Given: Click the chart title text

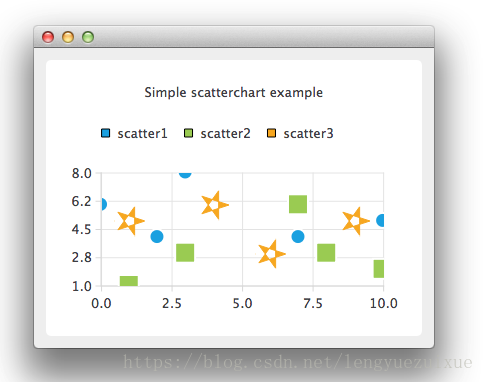Looking at the screenshot, I should pos(234,93).
